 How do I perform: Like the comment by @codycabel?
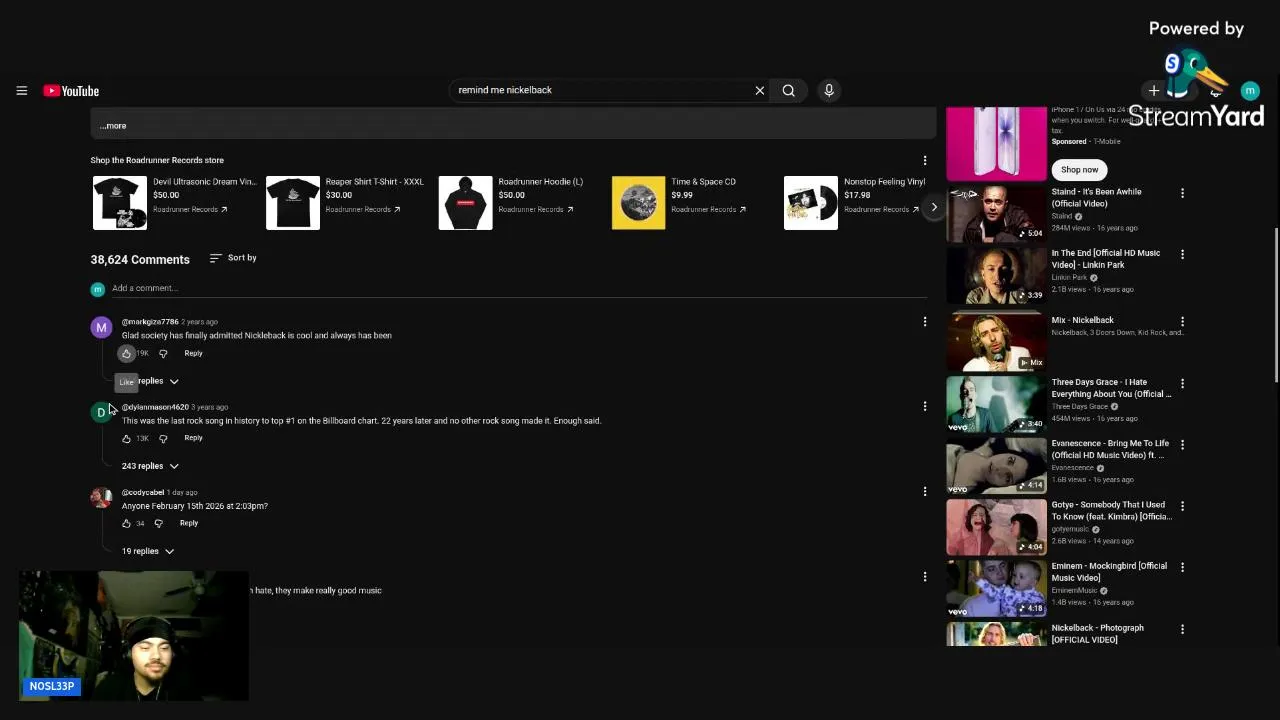click(x=126, y=523)
